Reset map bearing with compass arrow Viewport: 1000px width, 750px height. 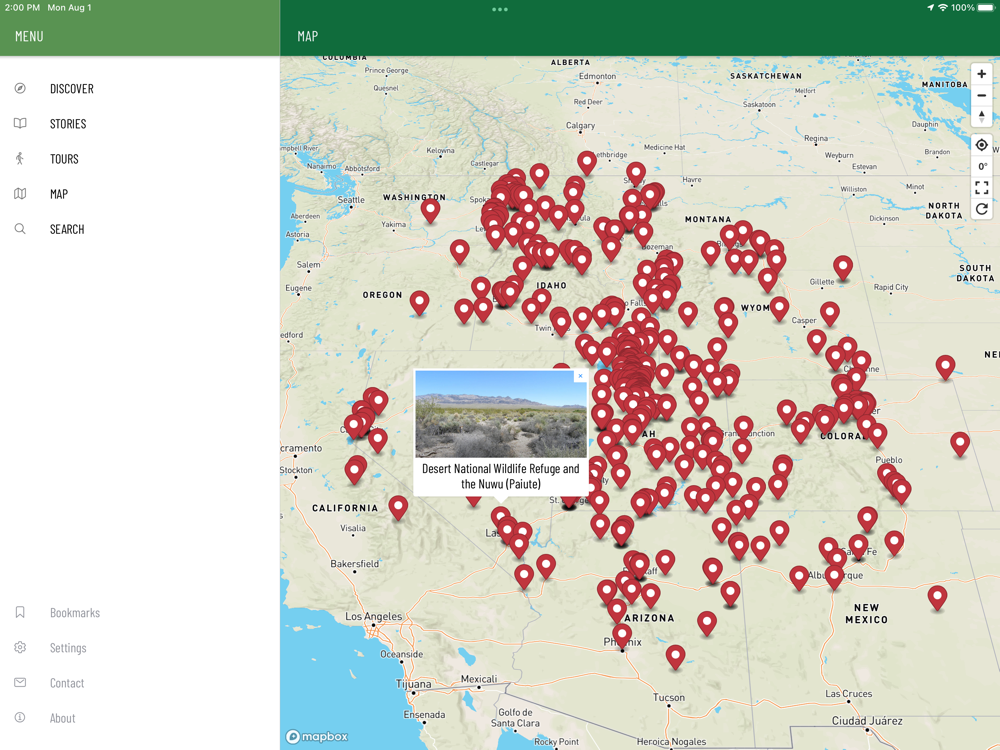(982, 117)
